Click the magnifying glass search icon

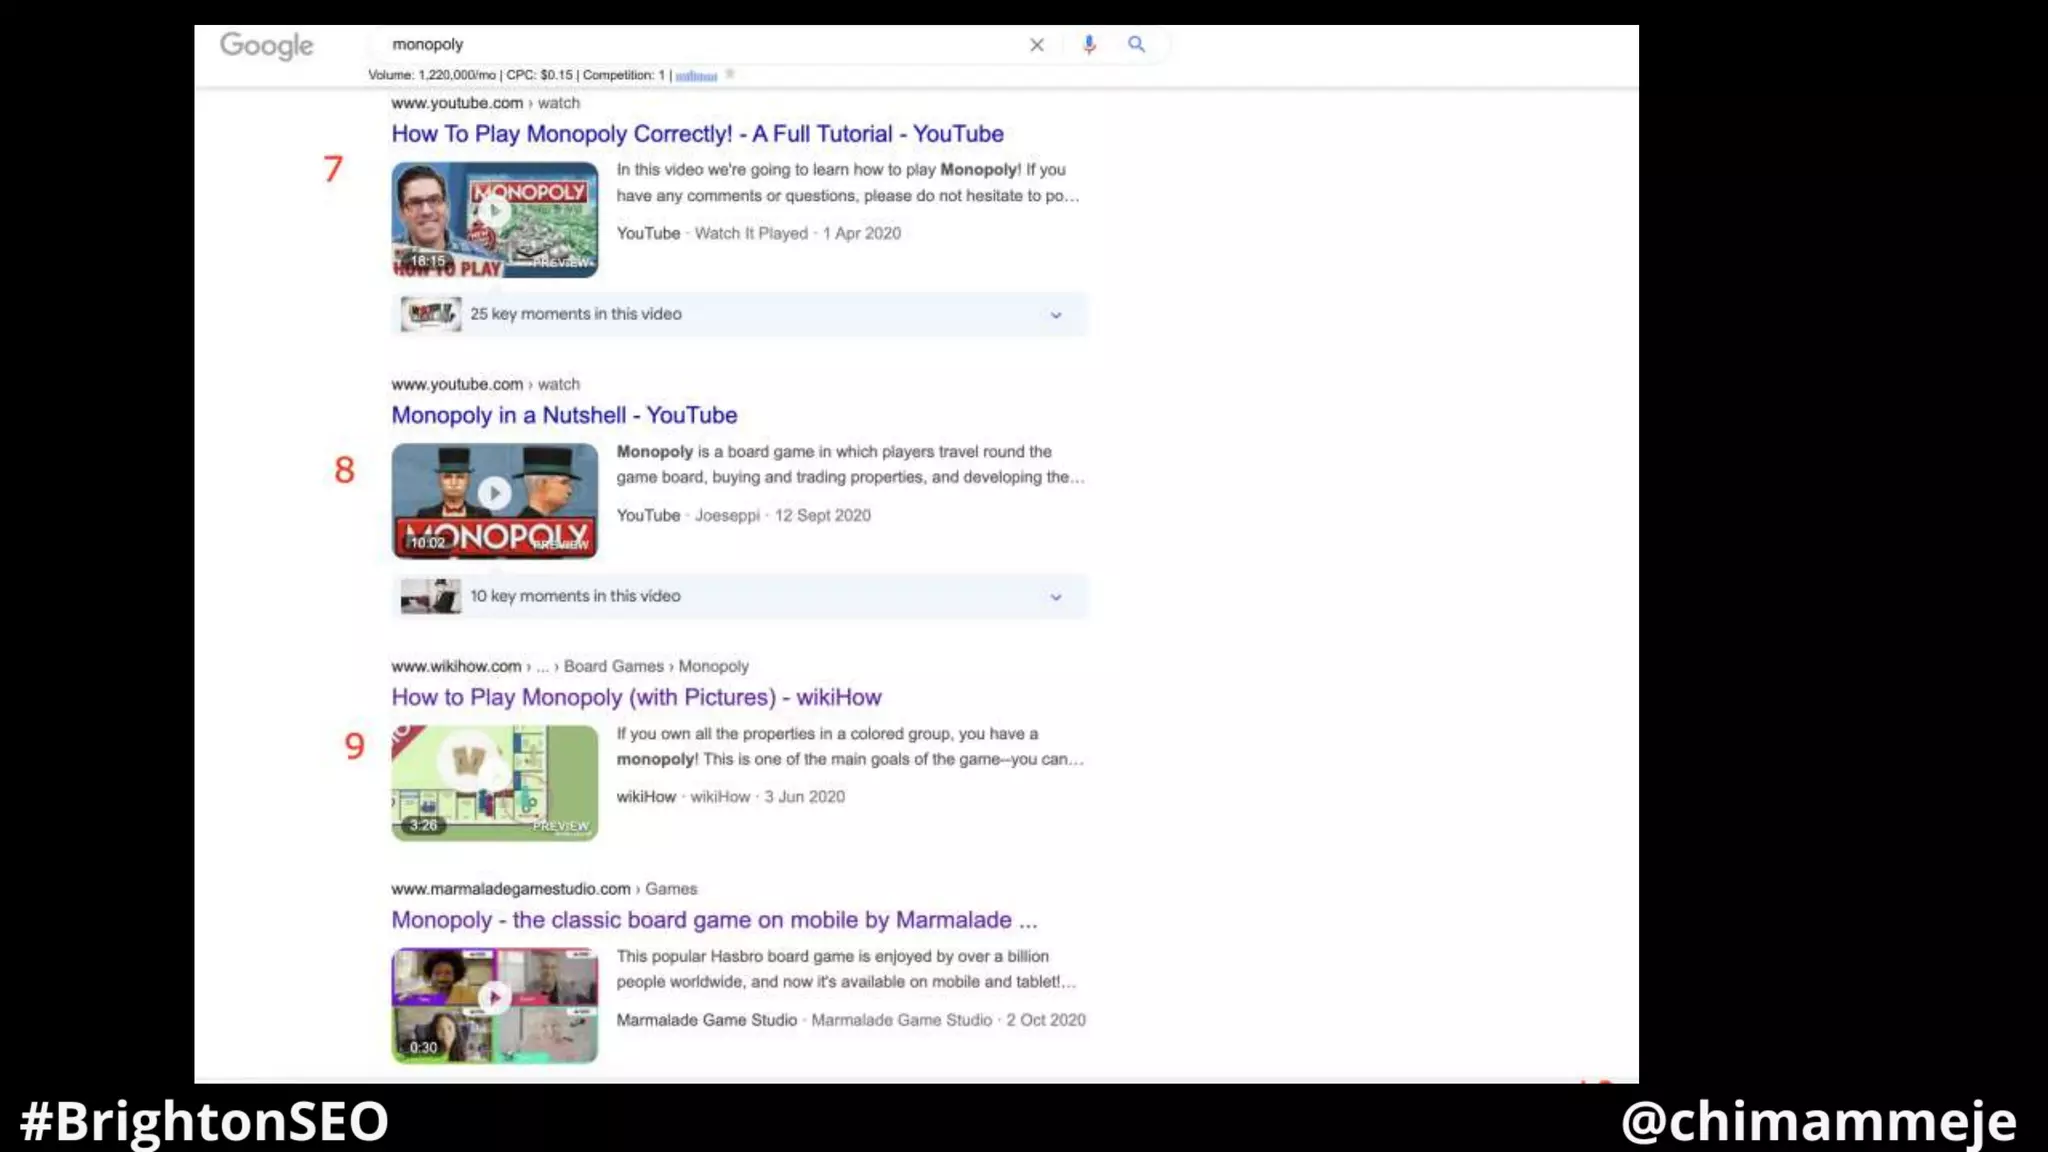point(1136,44)
